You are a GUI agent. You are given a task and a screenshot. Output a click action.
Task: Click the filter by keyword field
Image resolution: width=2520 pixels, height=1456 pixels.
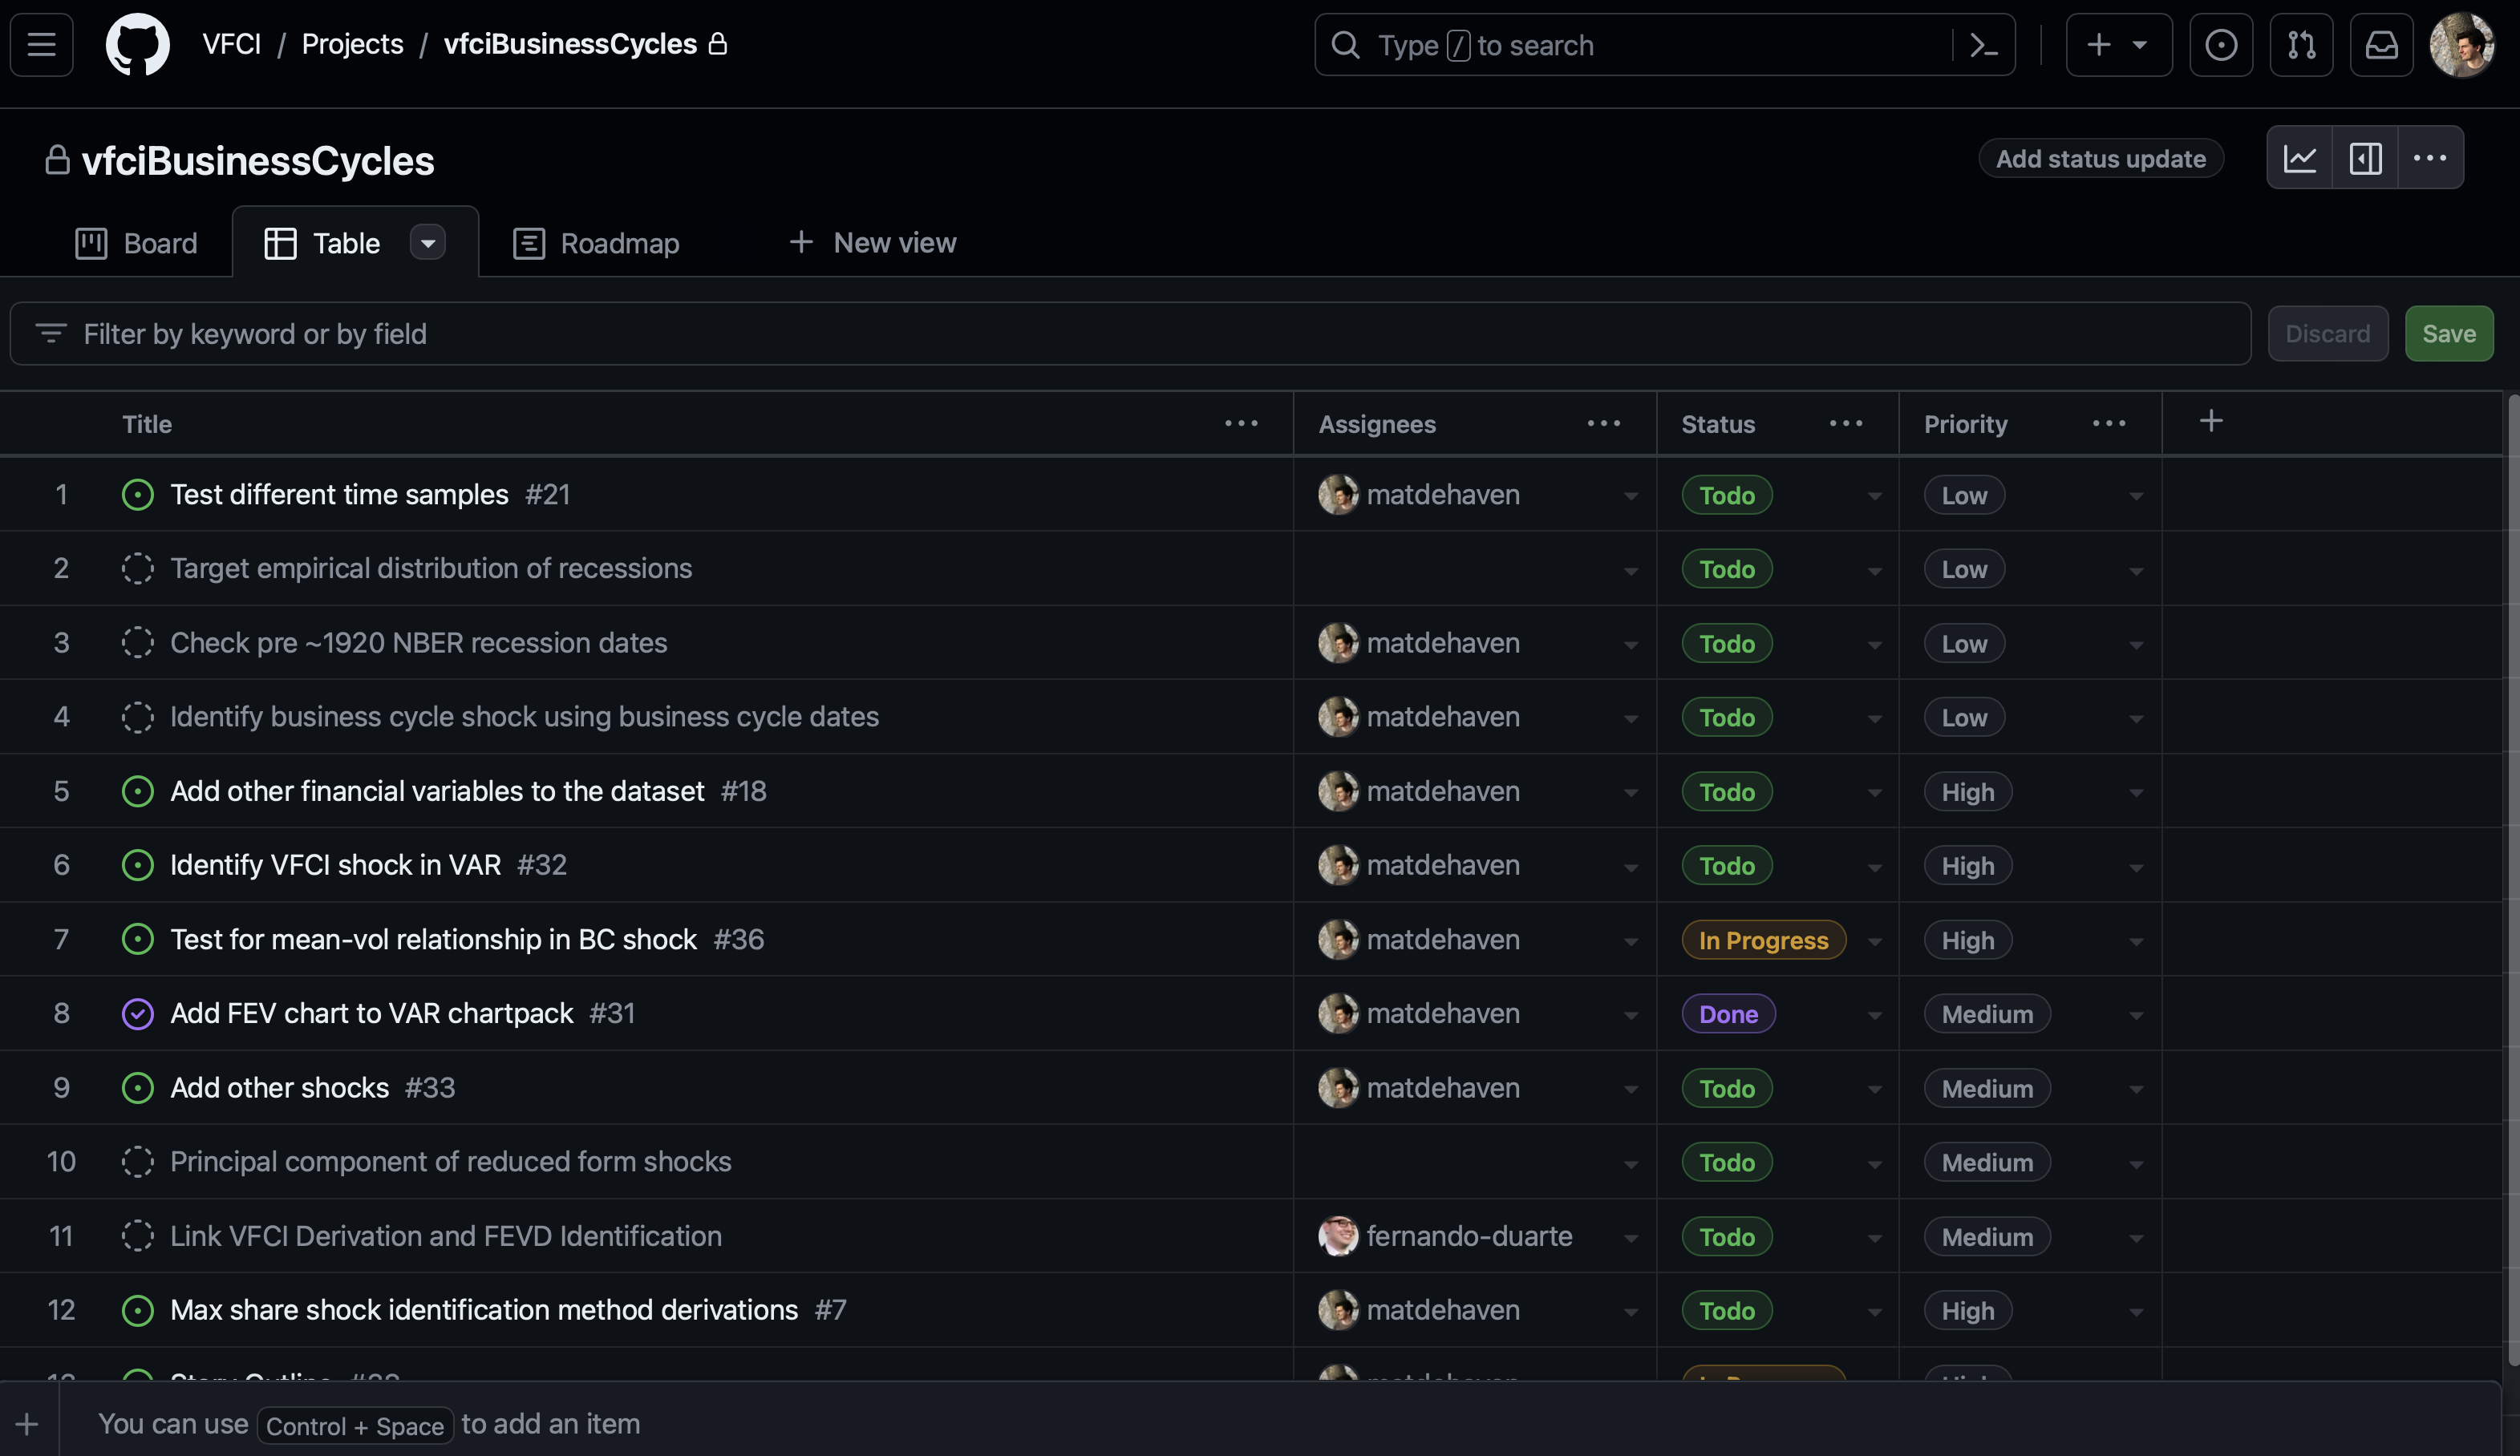tap(1130, 334)
